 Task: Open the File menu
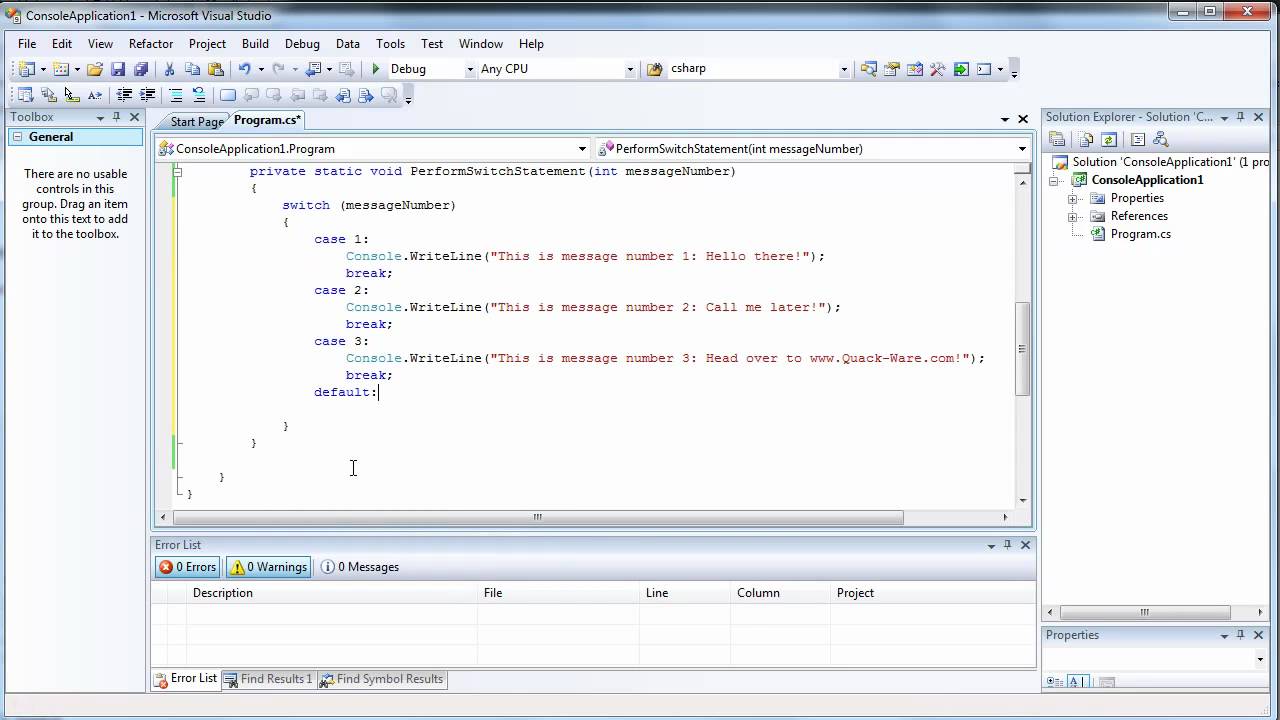coord(27,44)
